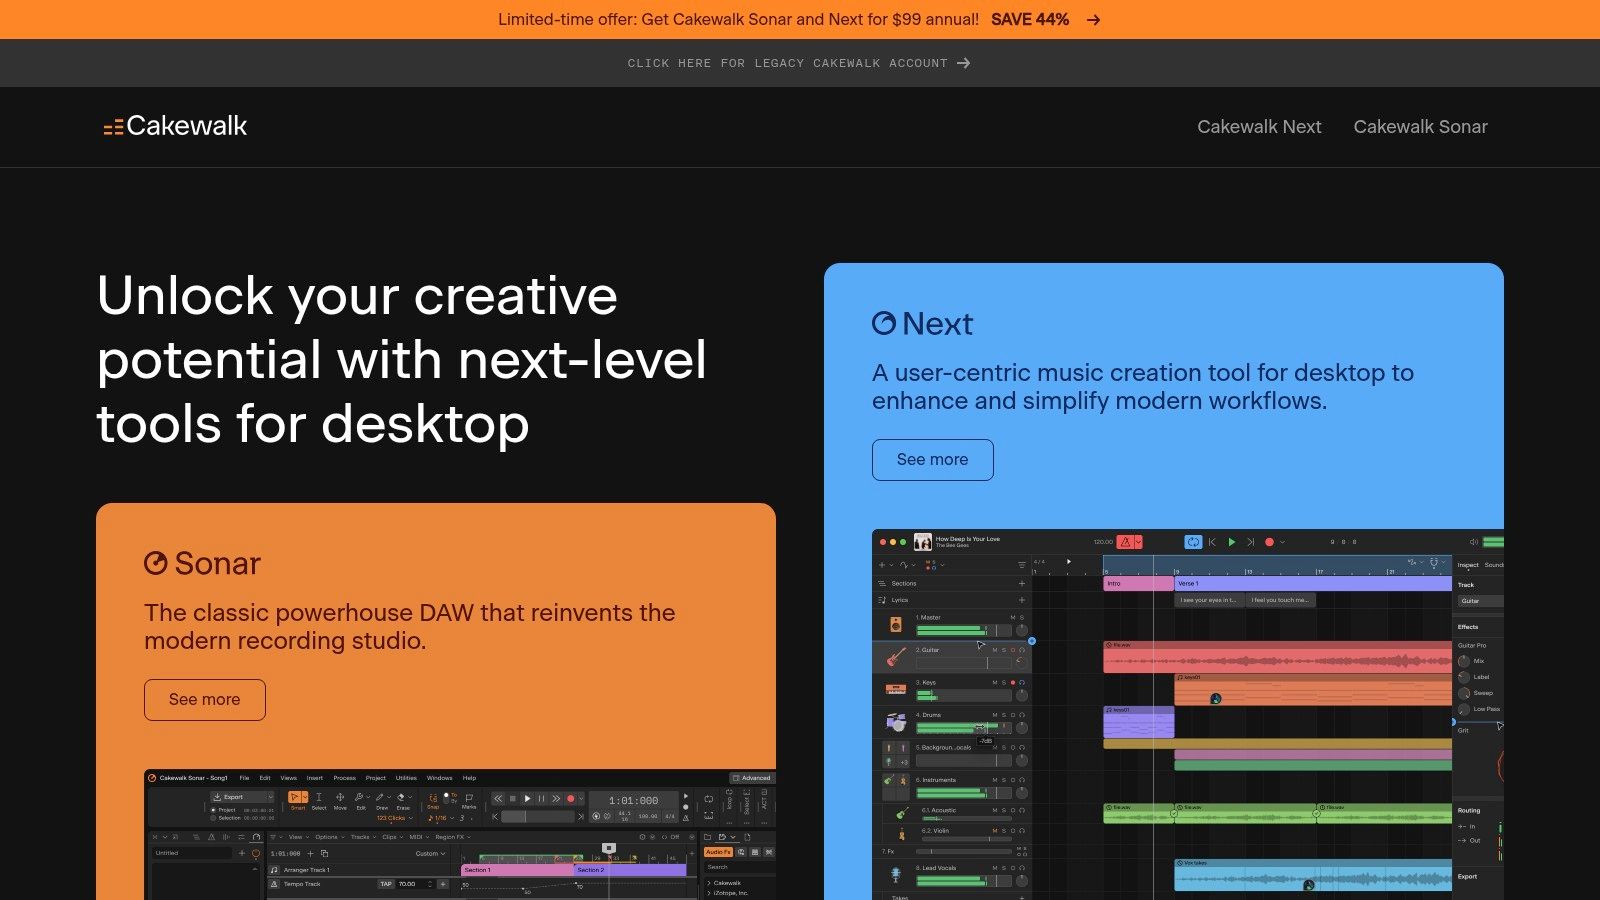The height and width of the screenshot is (900, 1600).
Task: Open the Insert menu in Sonar
Action: [314, 778]
